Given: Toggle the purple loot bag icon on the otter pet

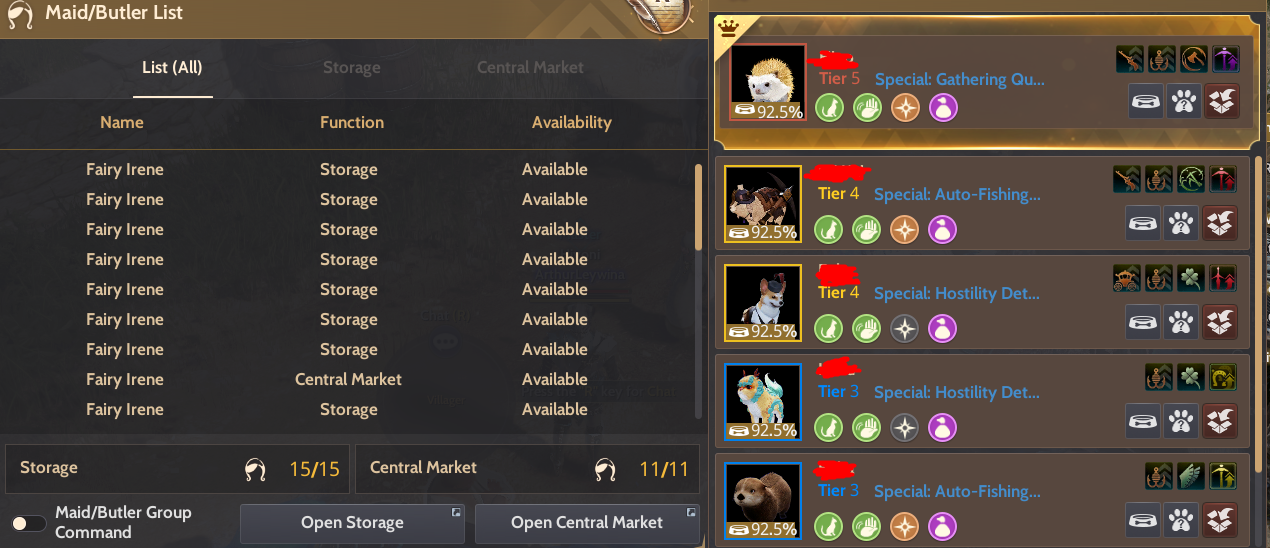Looking at the screenshot, I should tap(943, 526).
